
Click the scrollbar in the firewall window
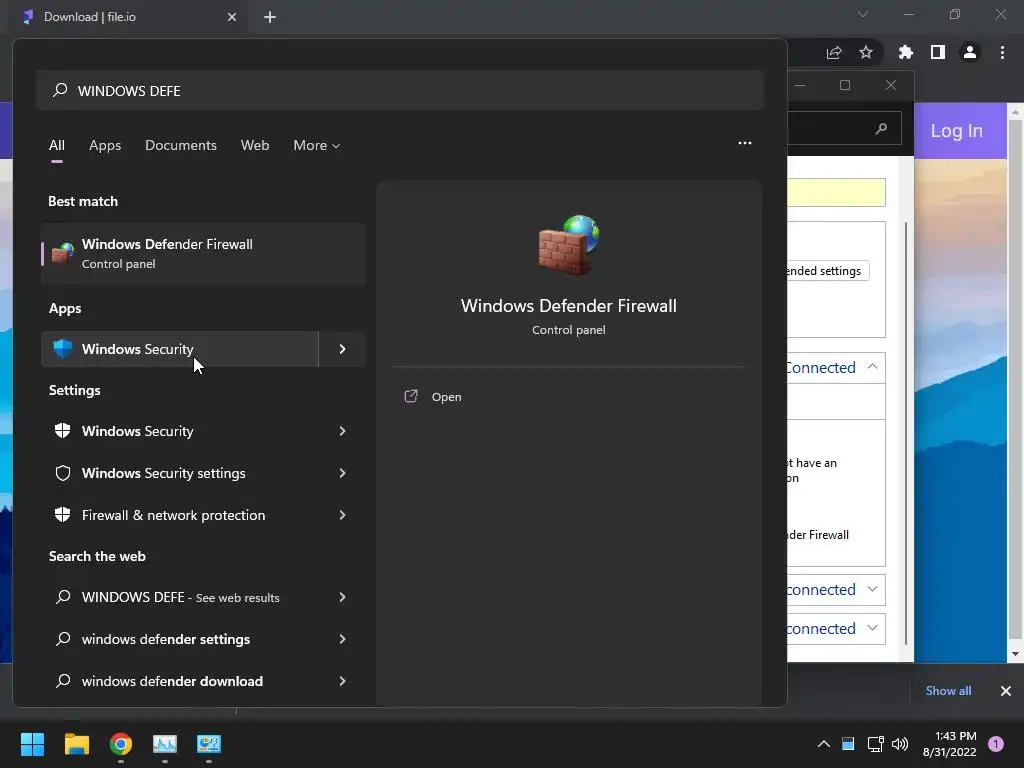click(x=906, y=432)
